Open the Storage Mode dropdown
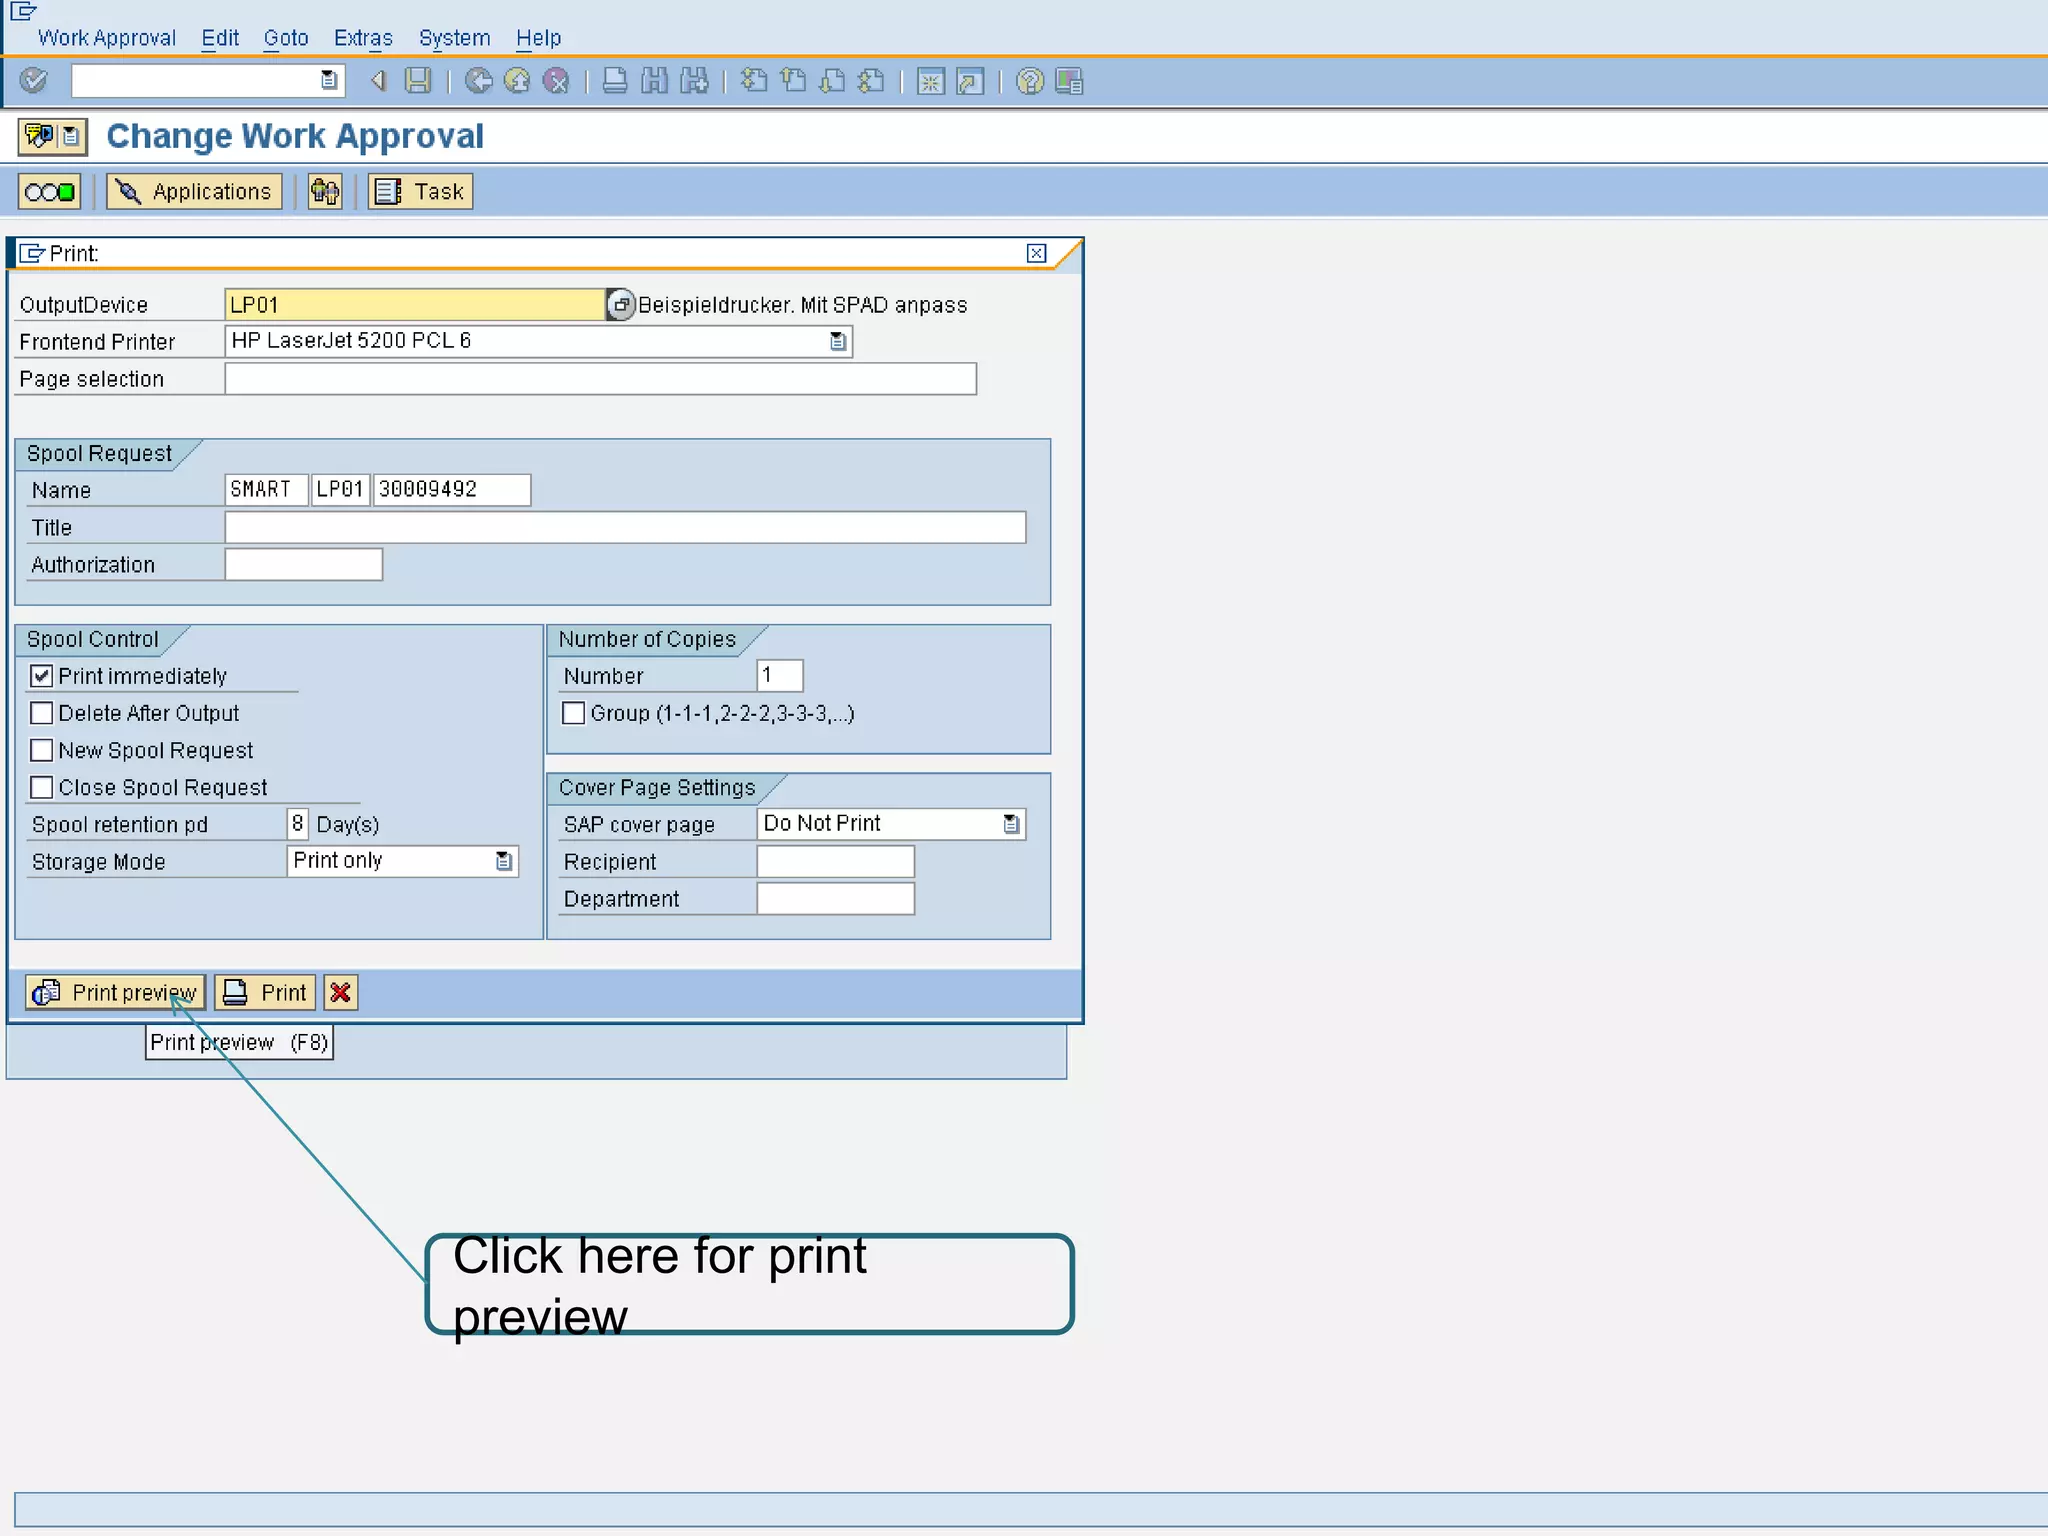Screen dimensions: 2048x1536 tap(504, 861)
